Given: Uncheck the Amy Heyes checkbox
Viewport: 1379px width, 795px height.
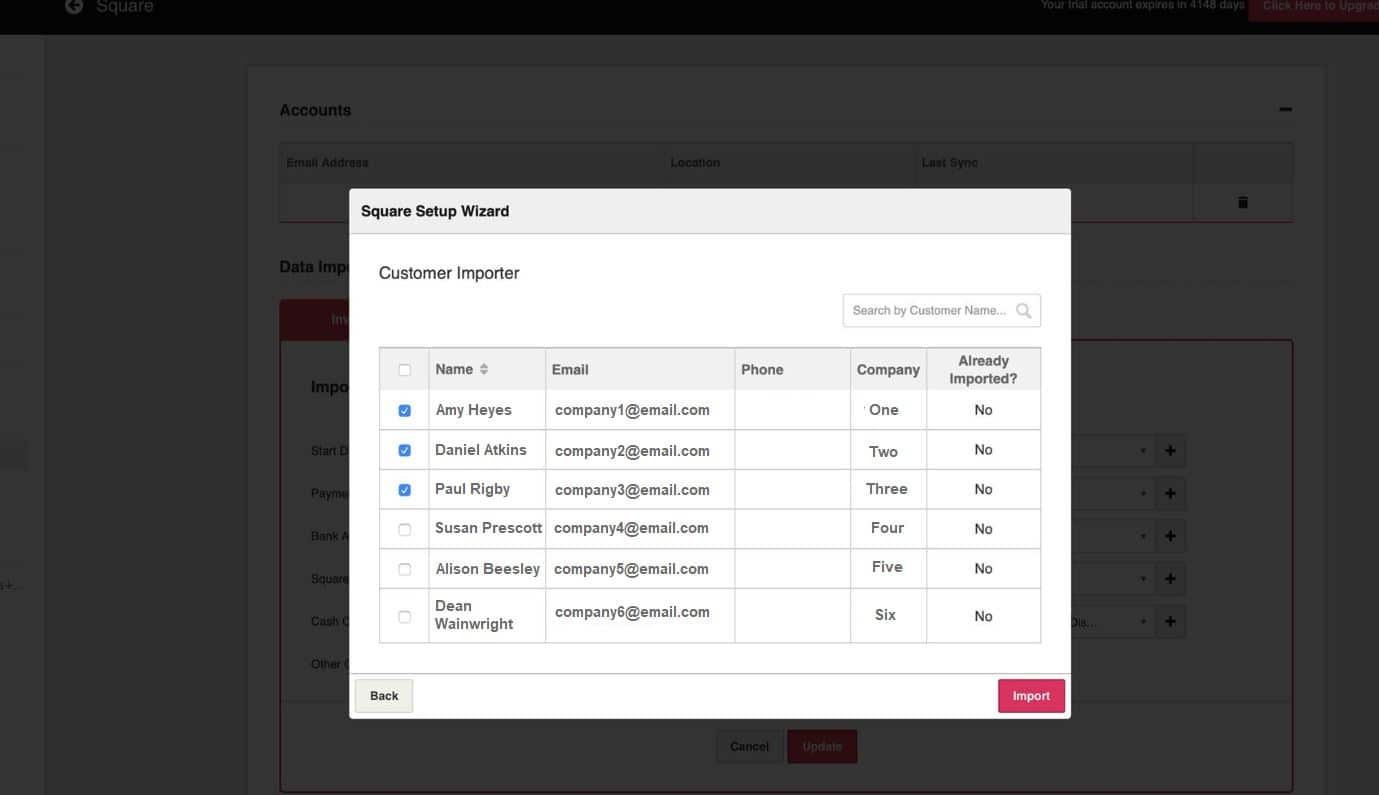Looking at the screenshot, I should [405, 411].
